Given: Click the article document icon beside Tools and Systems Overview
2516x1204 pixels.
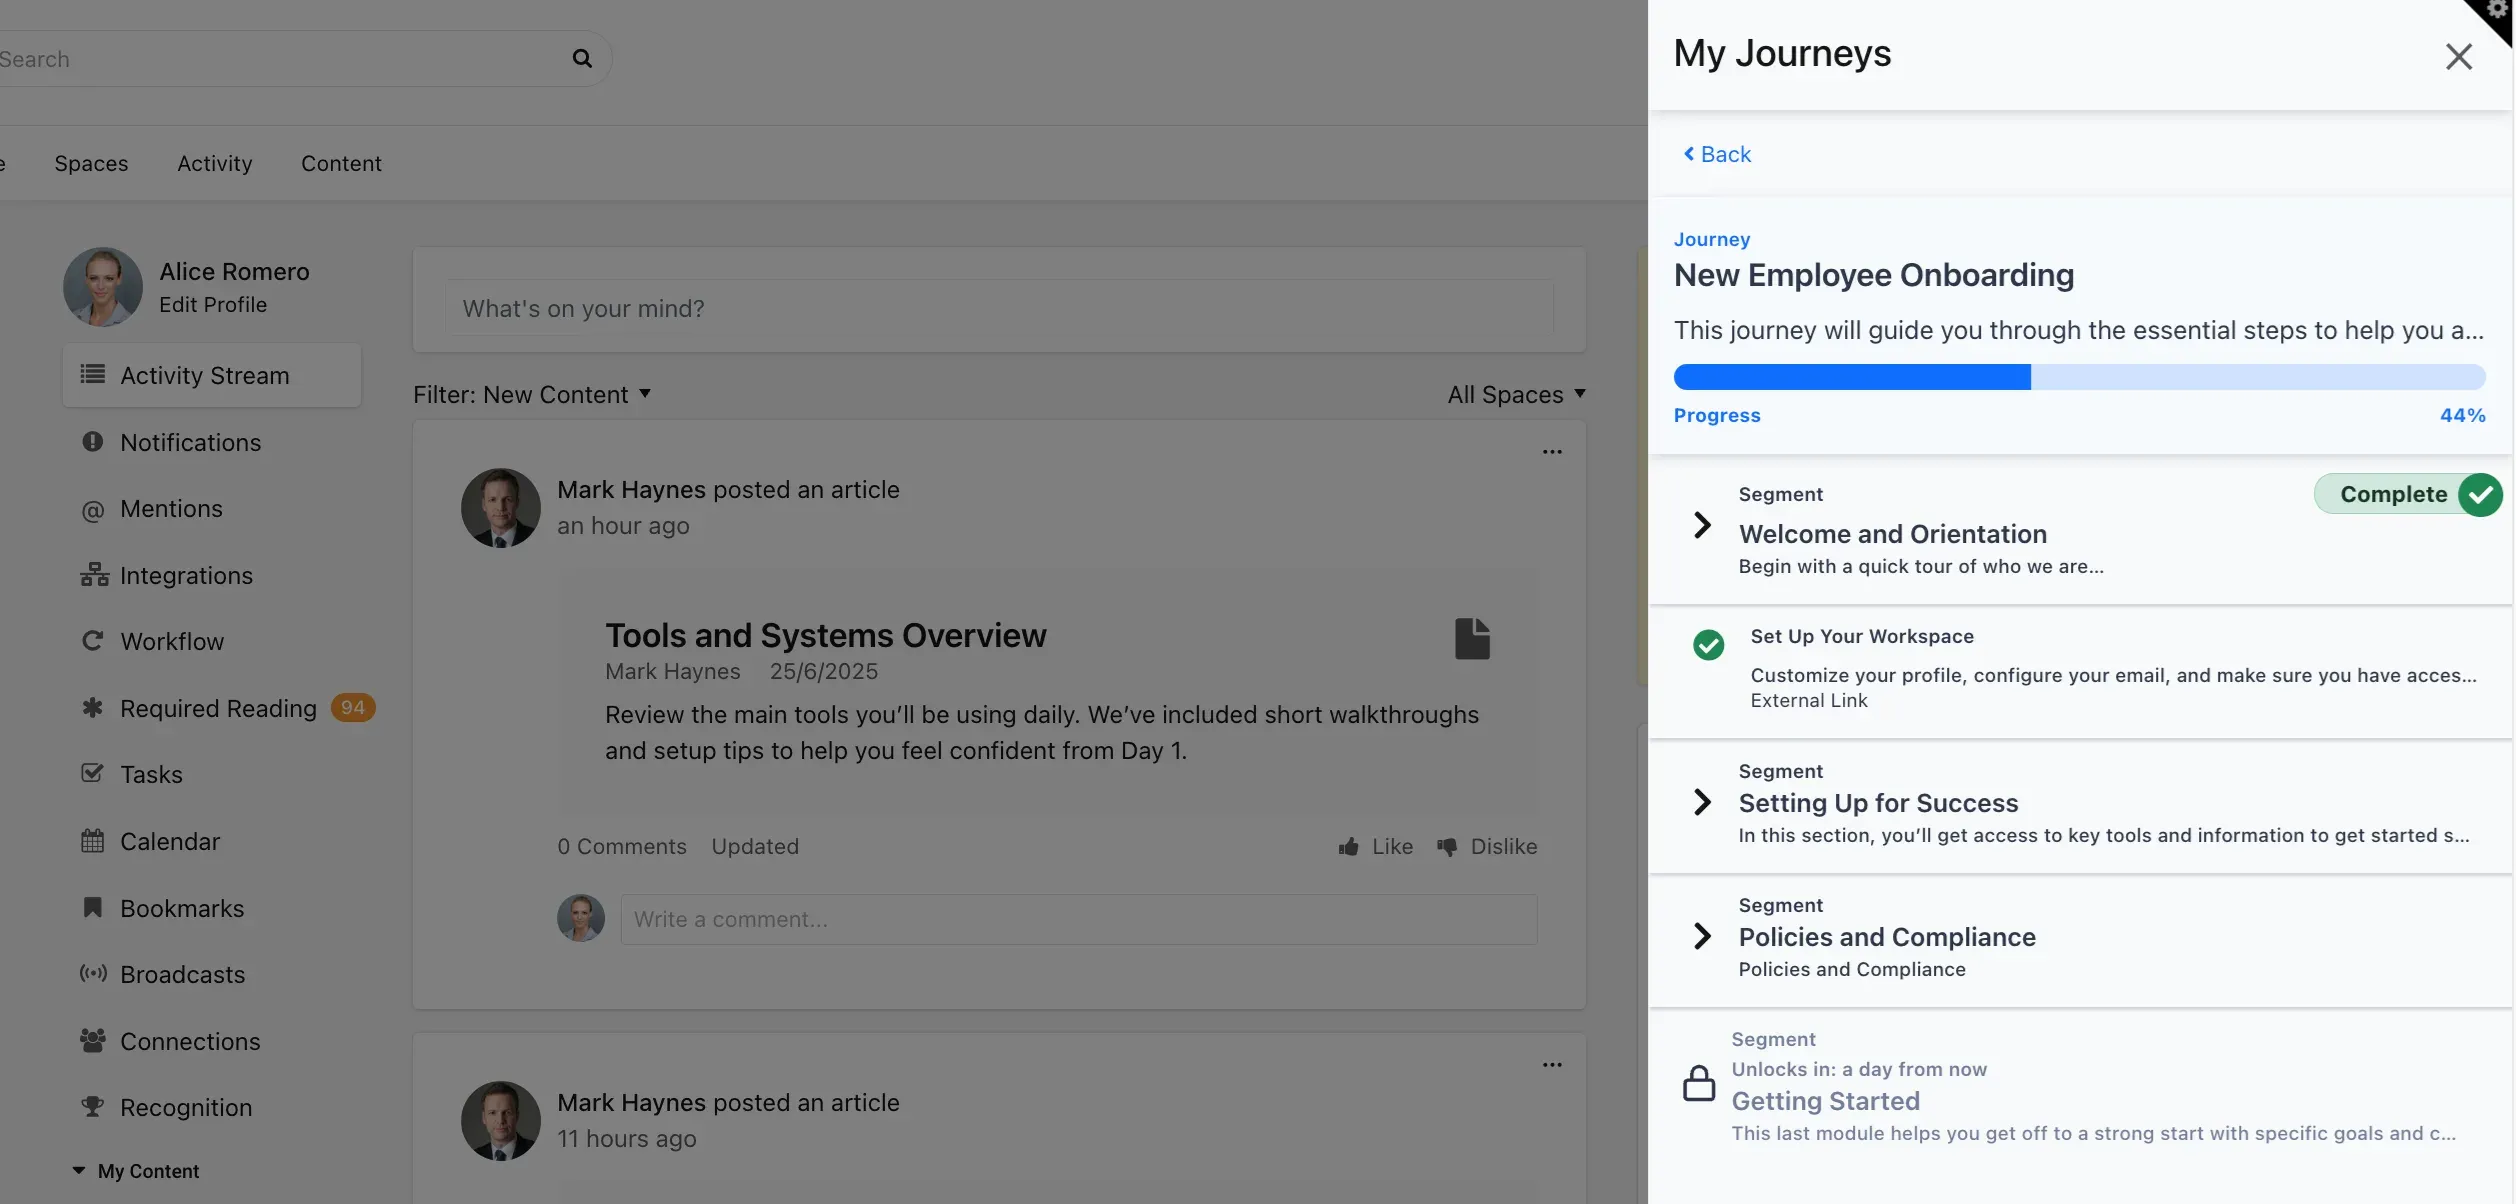Looking at the screenshot, I should click(x=1472, y=638).
